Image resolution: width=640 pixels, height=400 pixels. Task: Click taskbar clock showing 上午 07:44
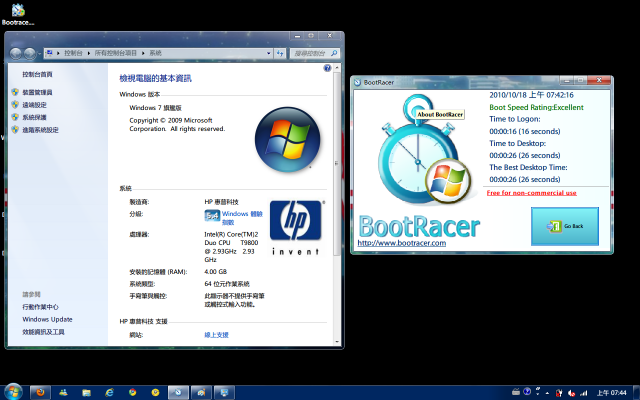pyautogui.click(x=611, y=393)
